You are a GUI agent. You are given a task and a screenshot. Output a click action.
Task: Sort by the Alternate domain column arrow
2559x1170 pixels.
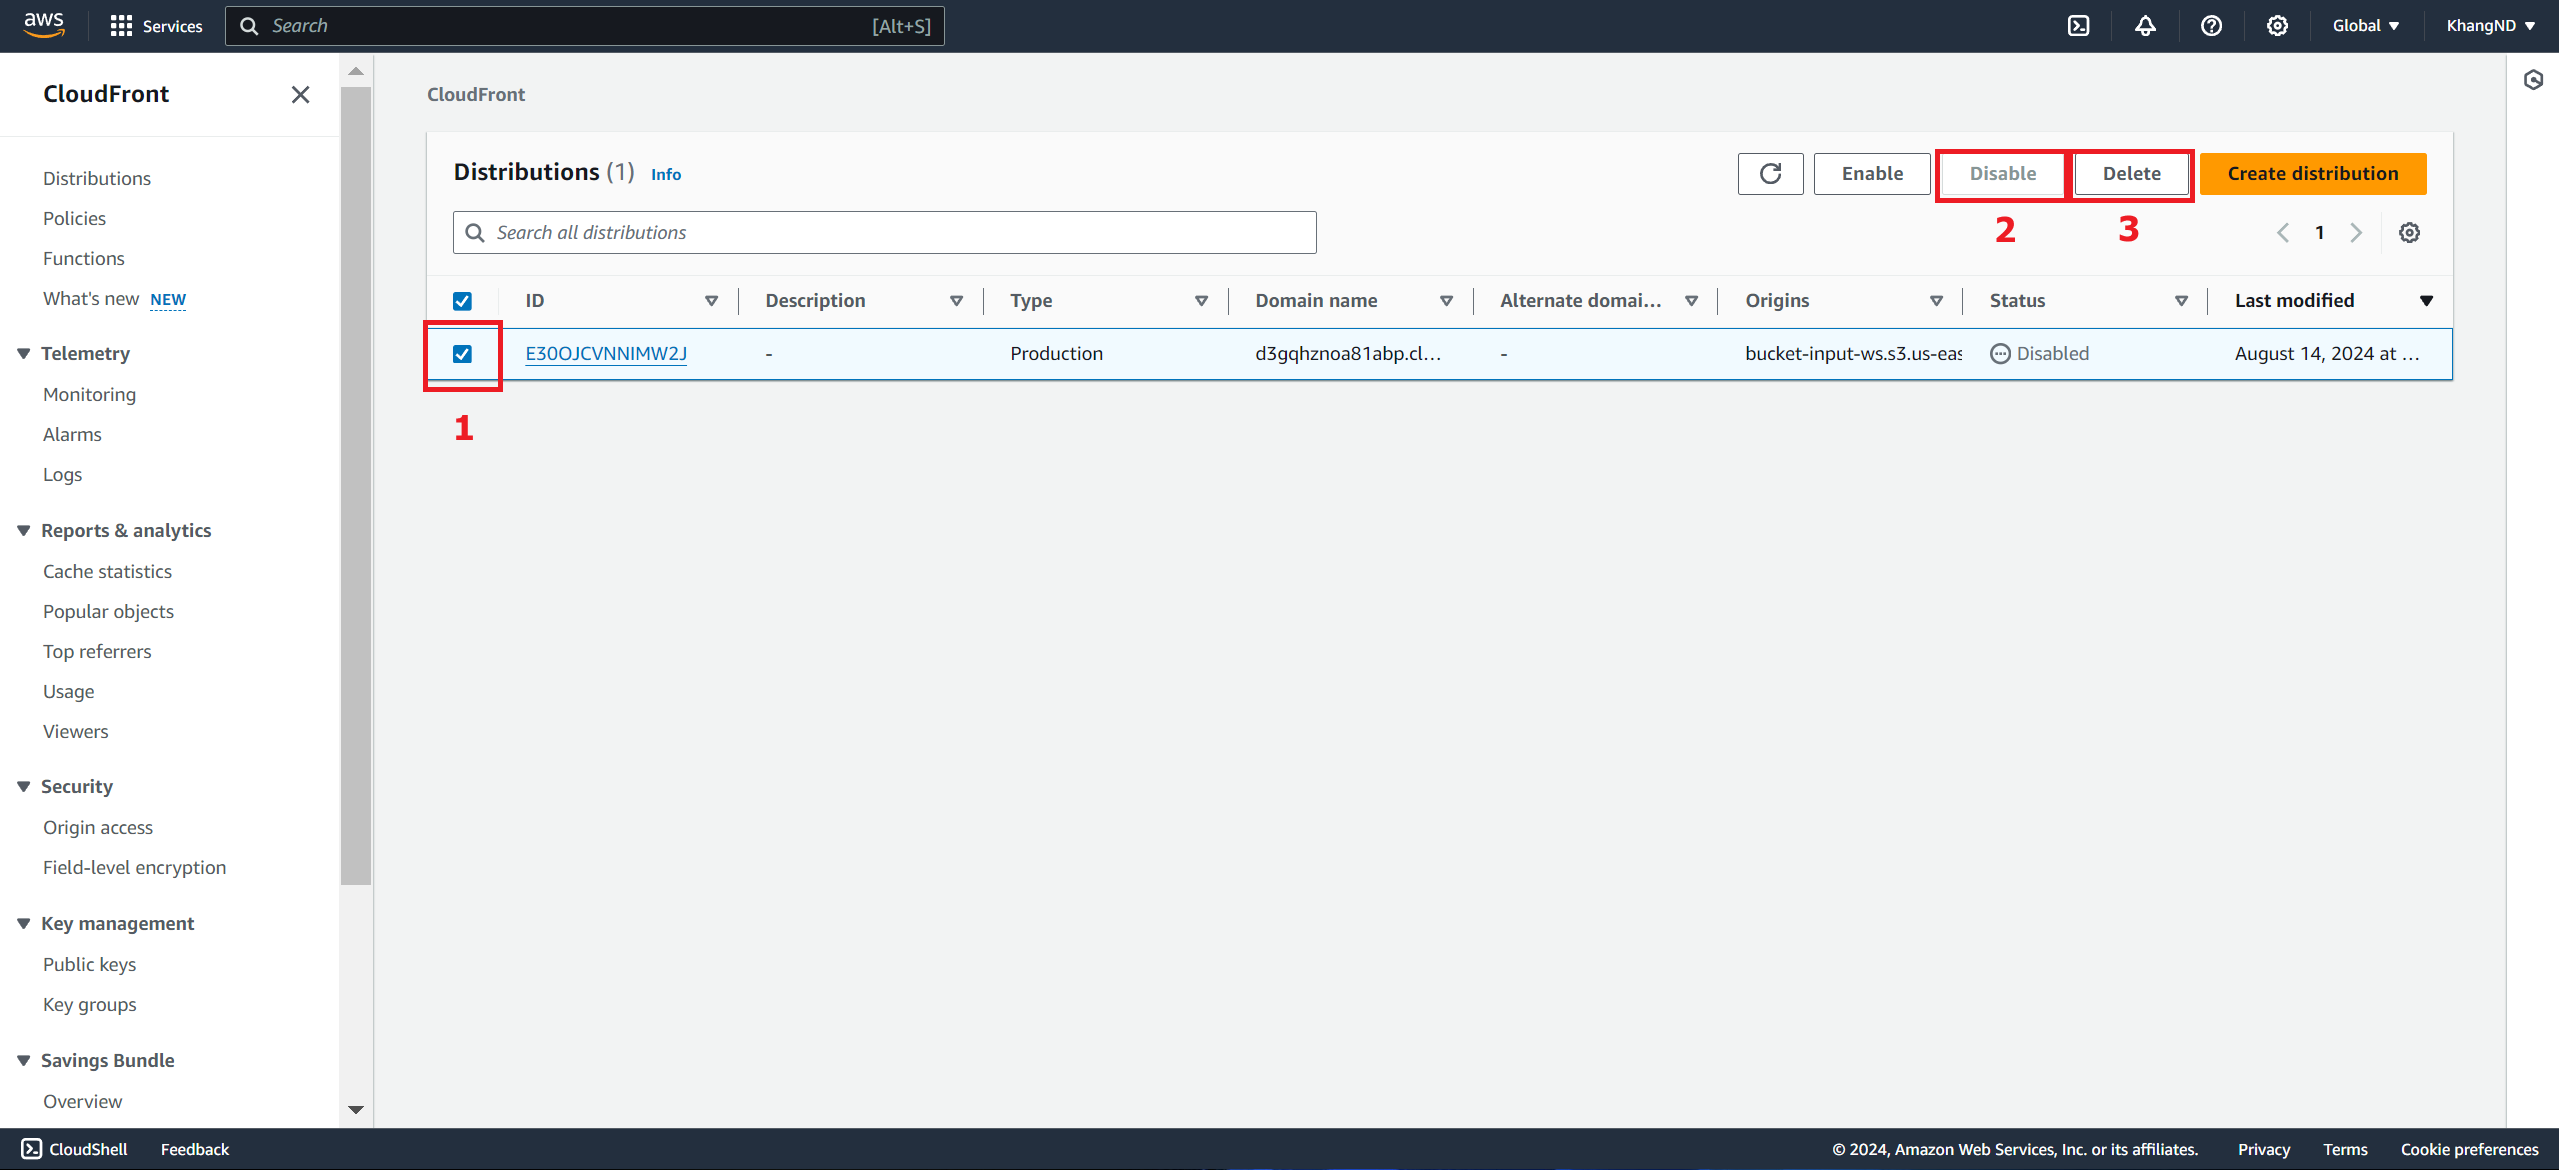[x=1691, y=301]
